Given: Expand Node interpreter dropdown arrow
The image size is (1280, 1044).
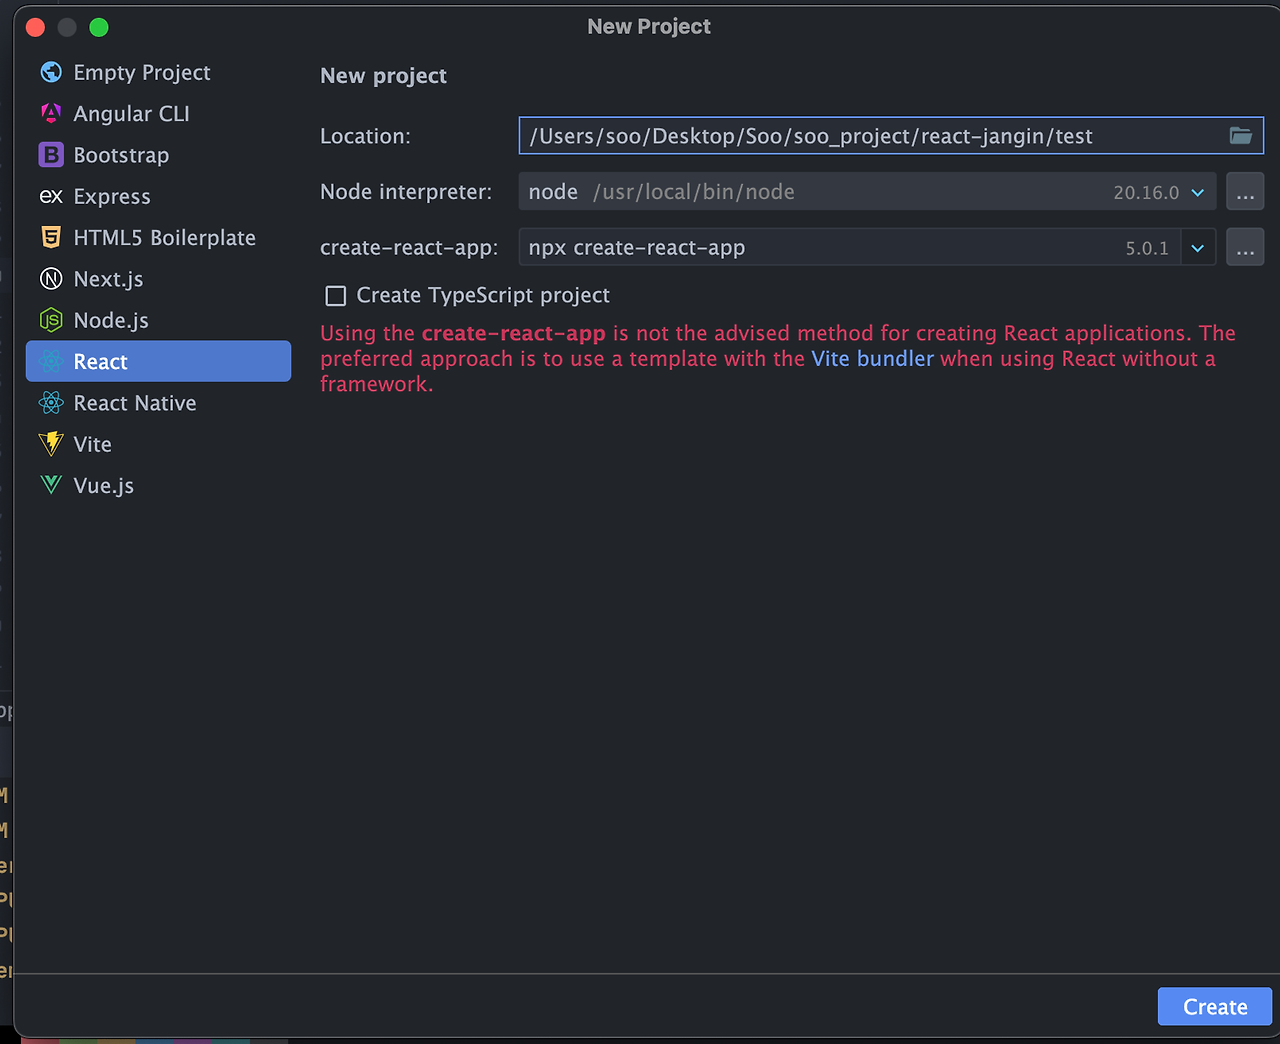Looking at the screenshot, I should pos(1198,192).
